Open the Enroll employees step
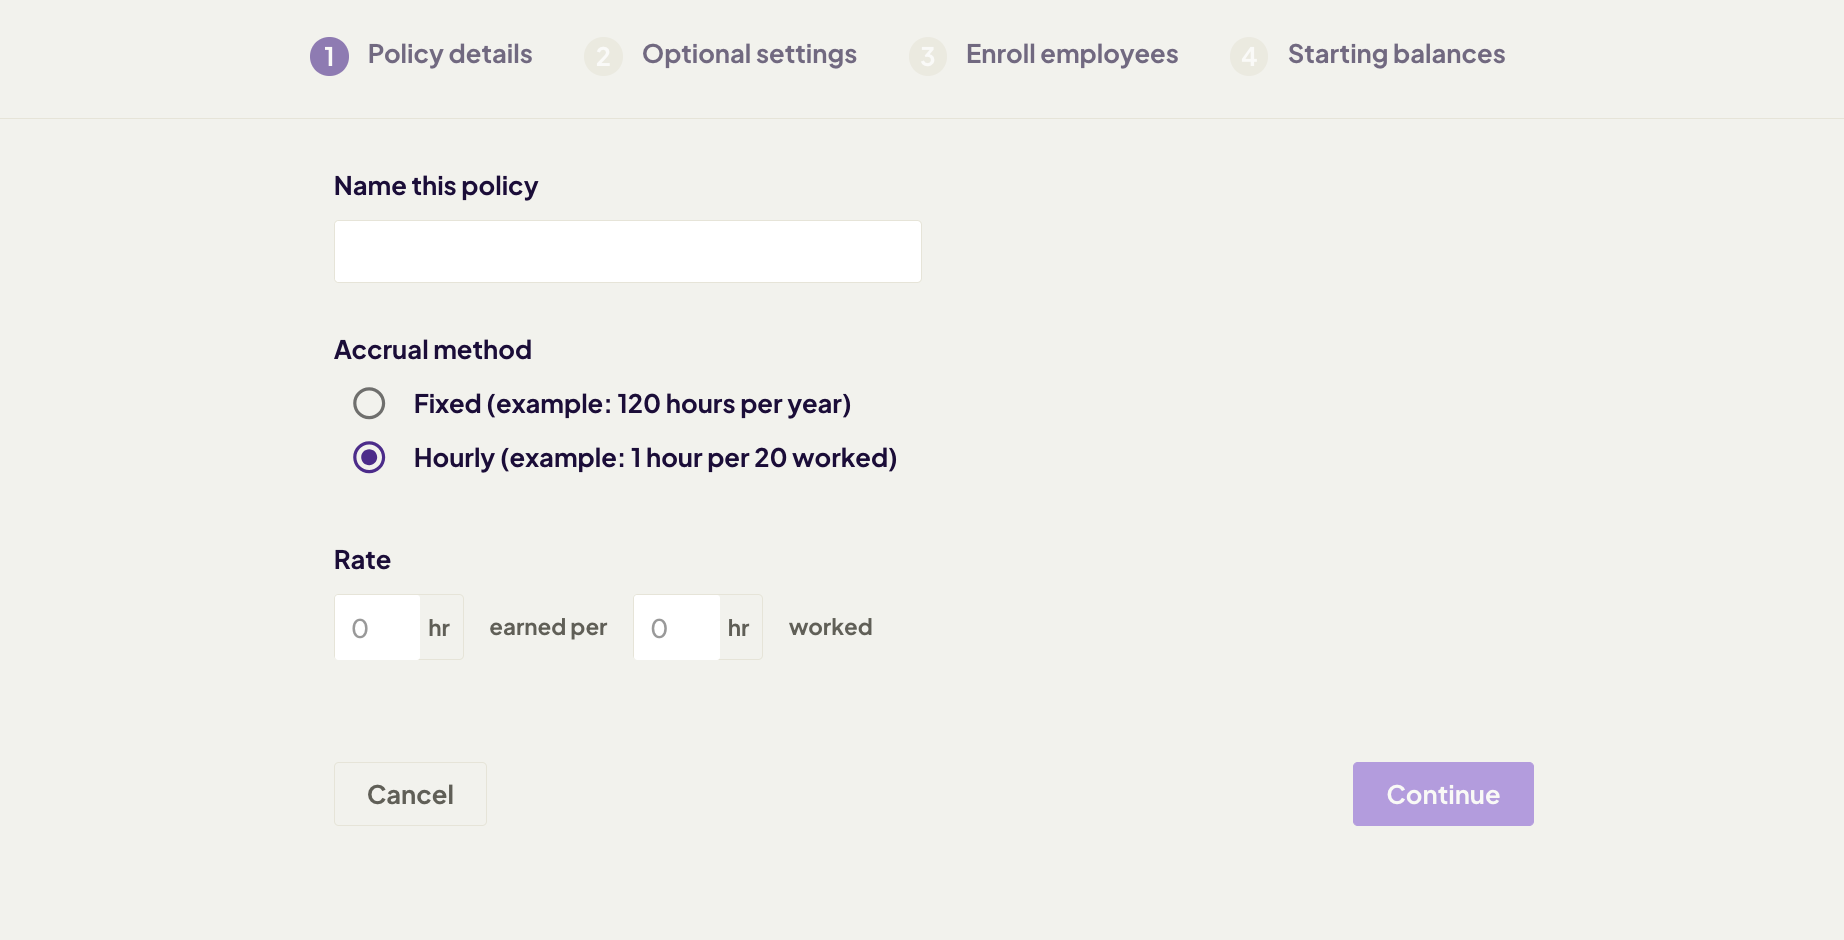Screen dimensions: 1844x940 pyautogui.click(x=1070, y=54)
